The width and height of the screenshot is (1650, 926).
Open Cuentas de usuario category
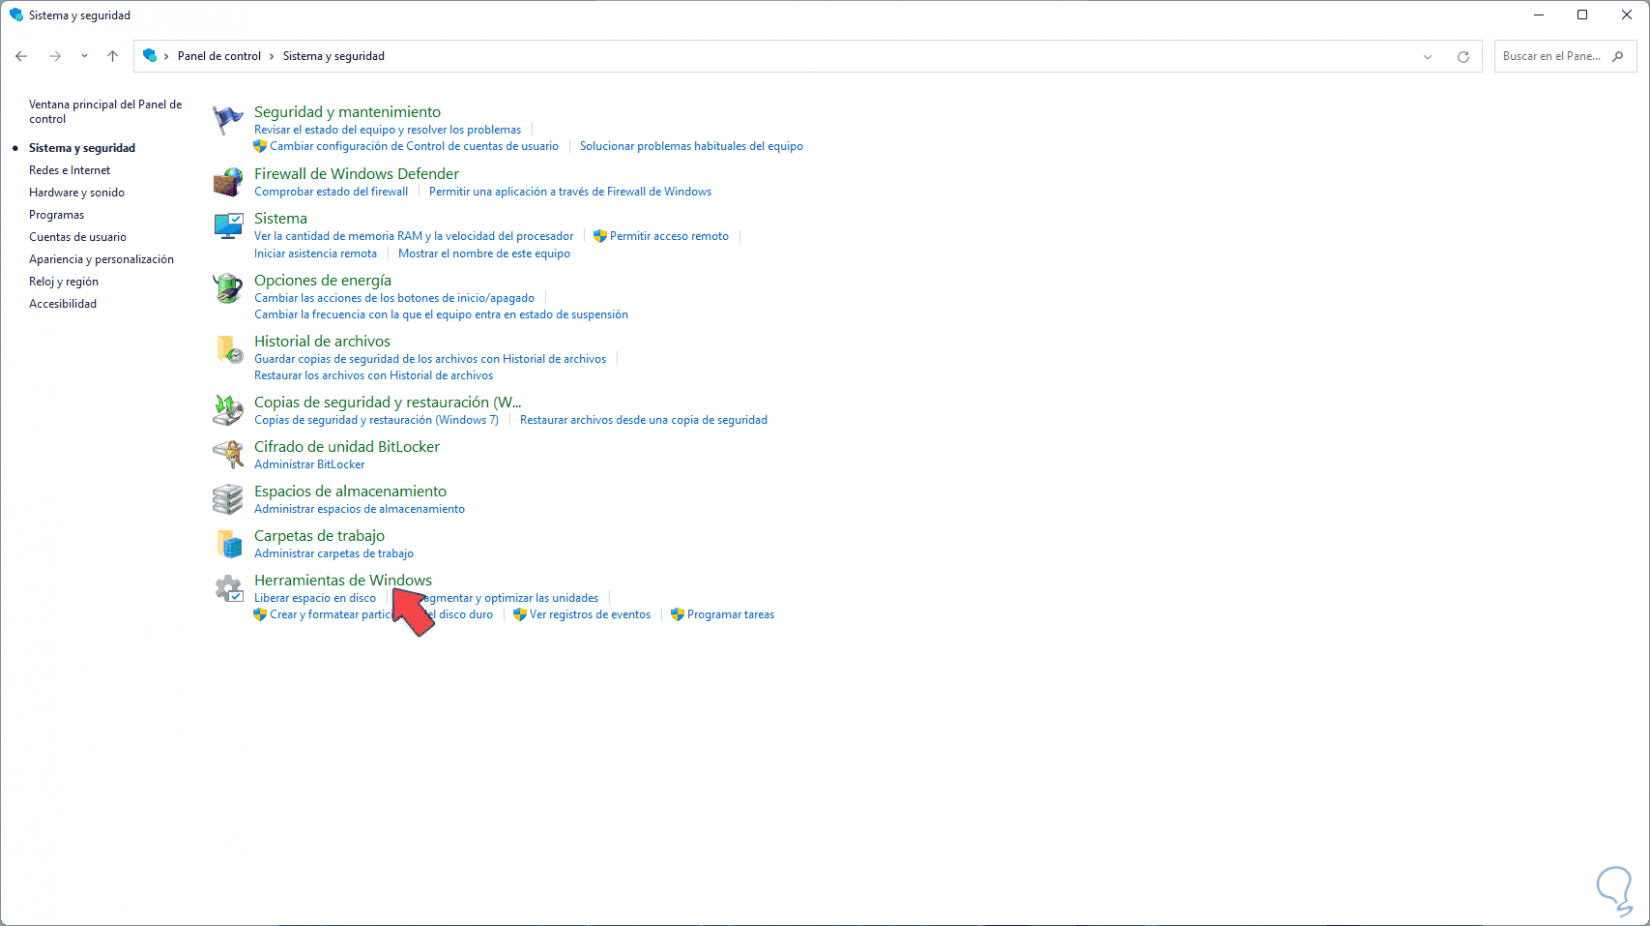tap(78, 237)
